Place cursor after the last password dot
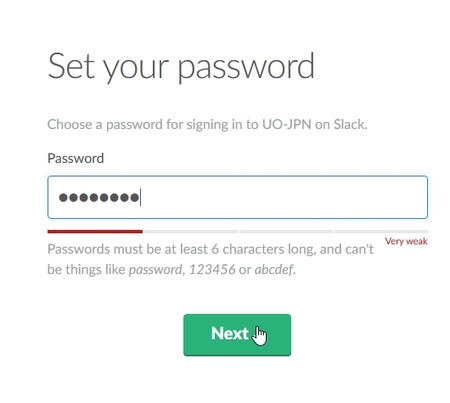450x403 pixels. (140, 198)
